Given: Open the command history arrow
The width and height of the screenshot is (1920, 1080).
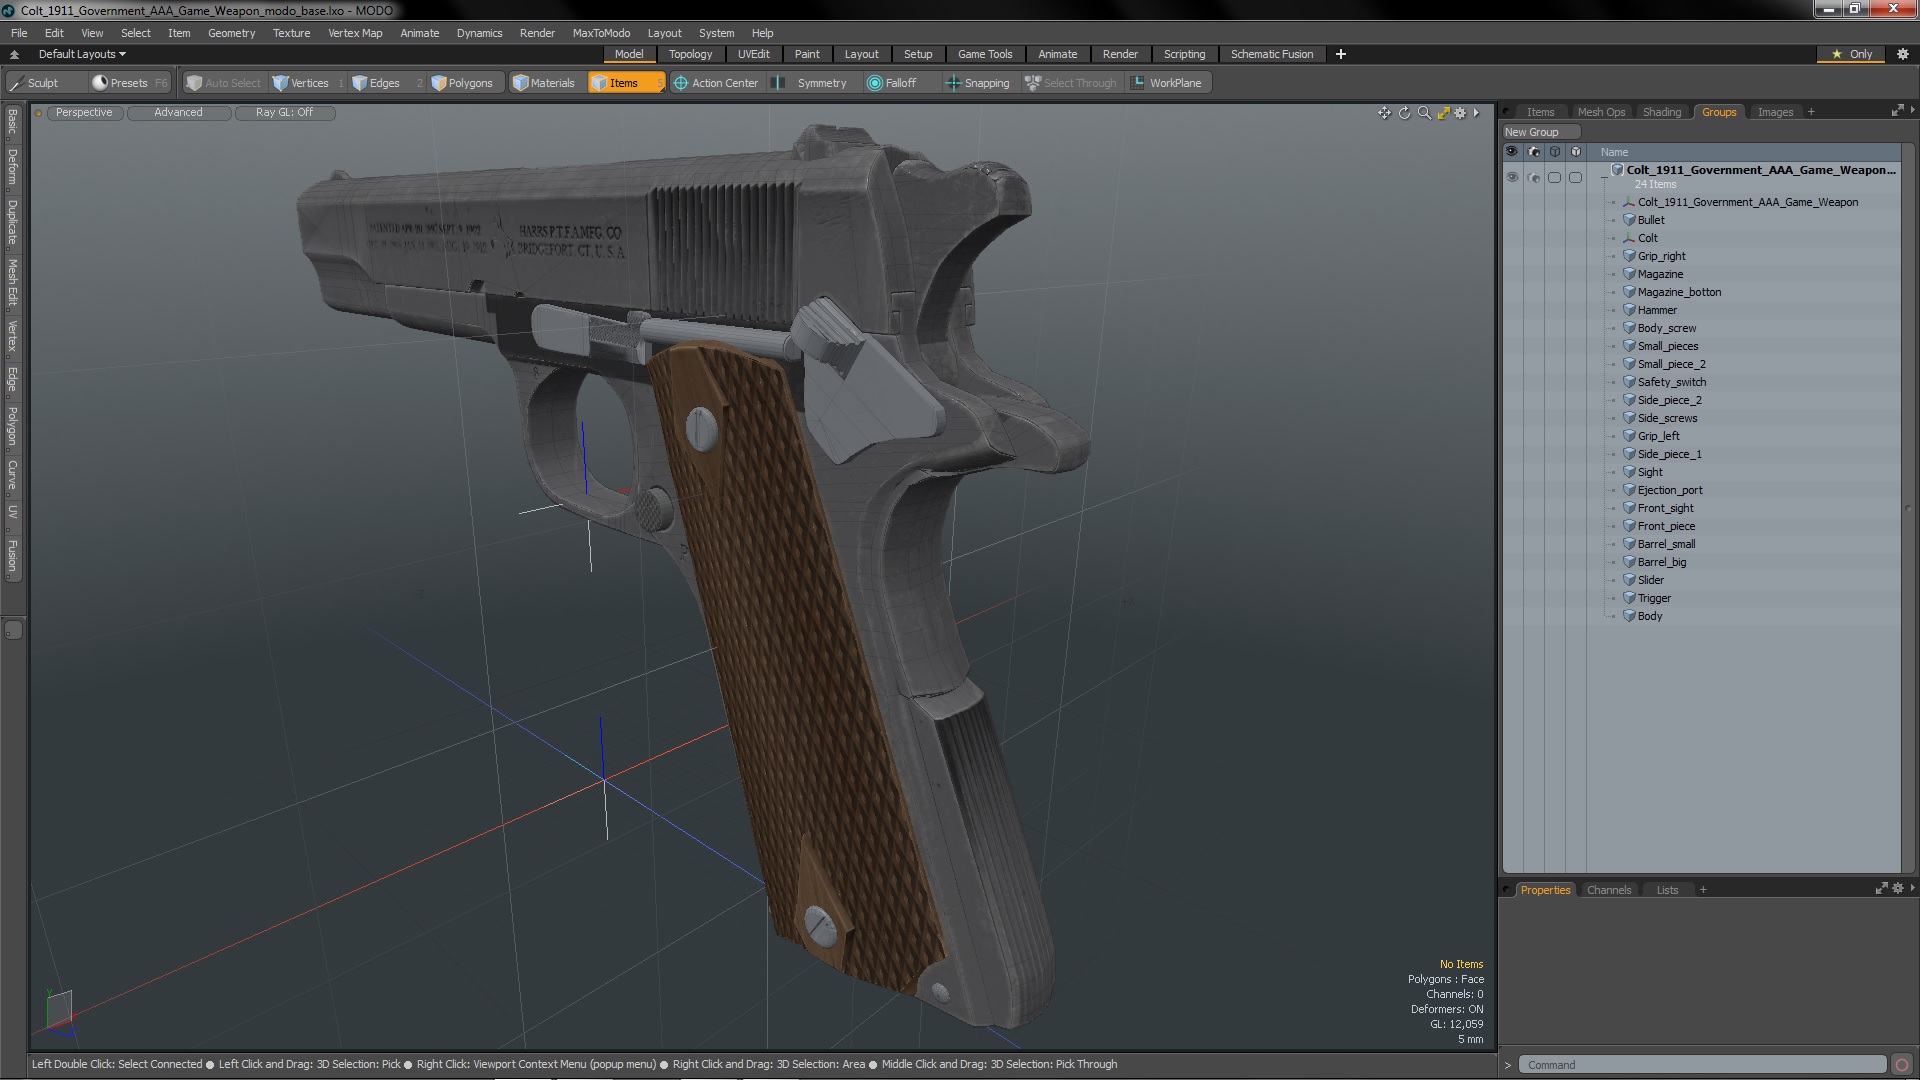Looking at the screenshot, I should [x=1508, y=1065].
